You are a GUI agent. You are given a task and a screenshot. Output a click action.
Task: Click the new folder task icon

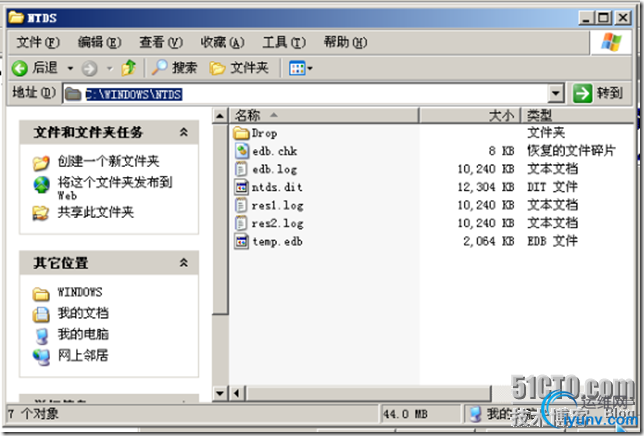coord(41,163)
